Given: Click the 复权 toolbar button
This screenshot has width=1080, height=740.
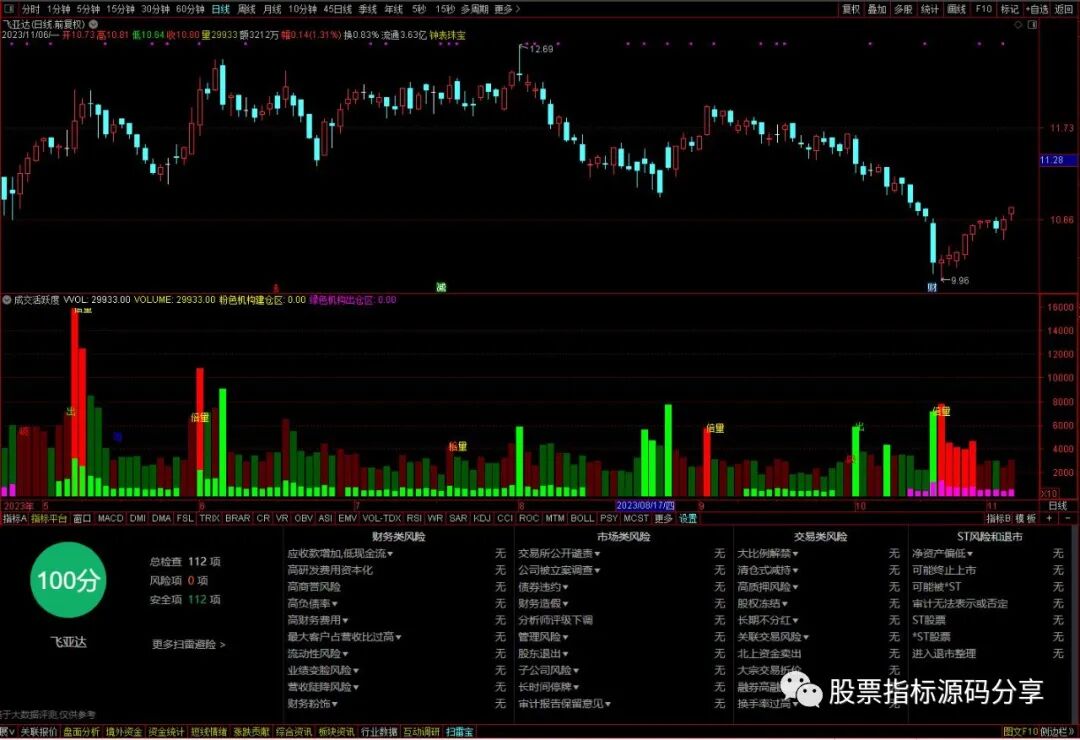Looking at the screenshot, I should [851, 9].
